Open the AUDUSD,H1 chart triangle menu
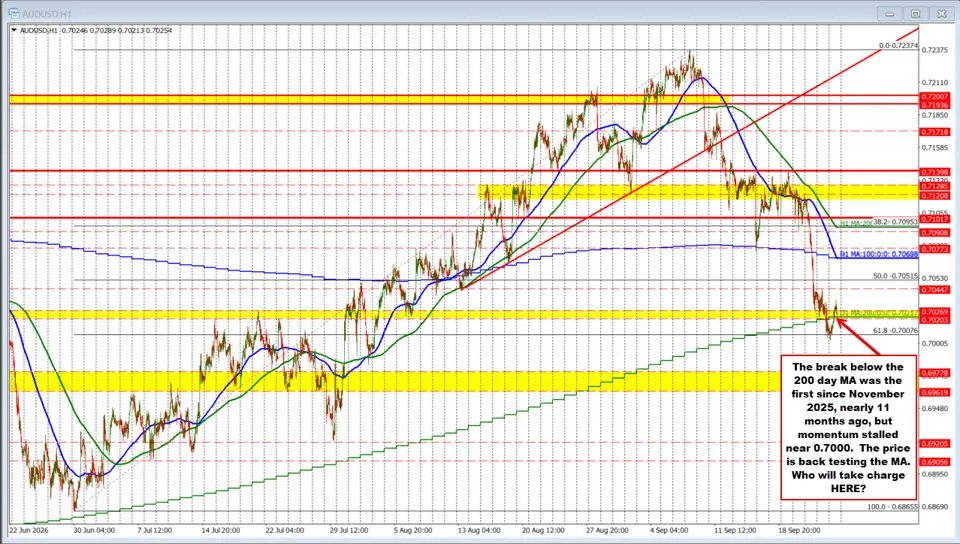 coord(15,29)
